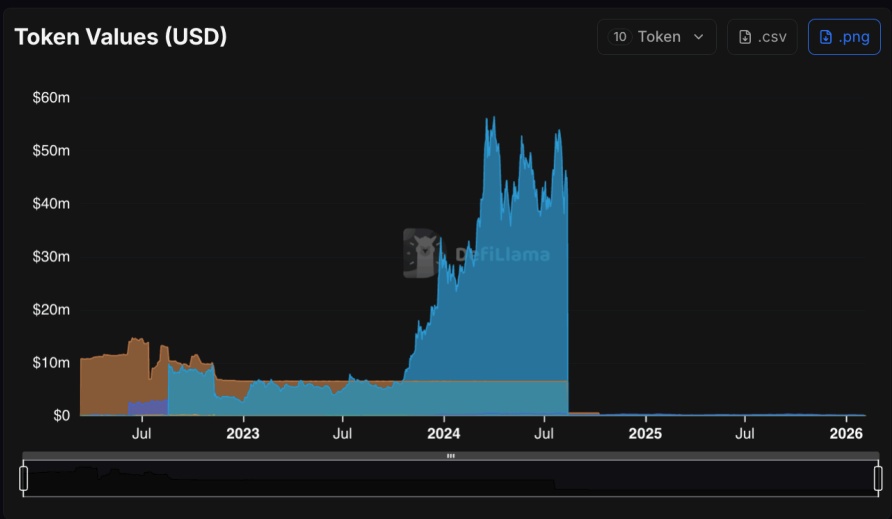Image resolution: width=892 pixels, height=519 pixels.
Task: Click the $50m axis label
Action: (x=51, y=151)
